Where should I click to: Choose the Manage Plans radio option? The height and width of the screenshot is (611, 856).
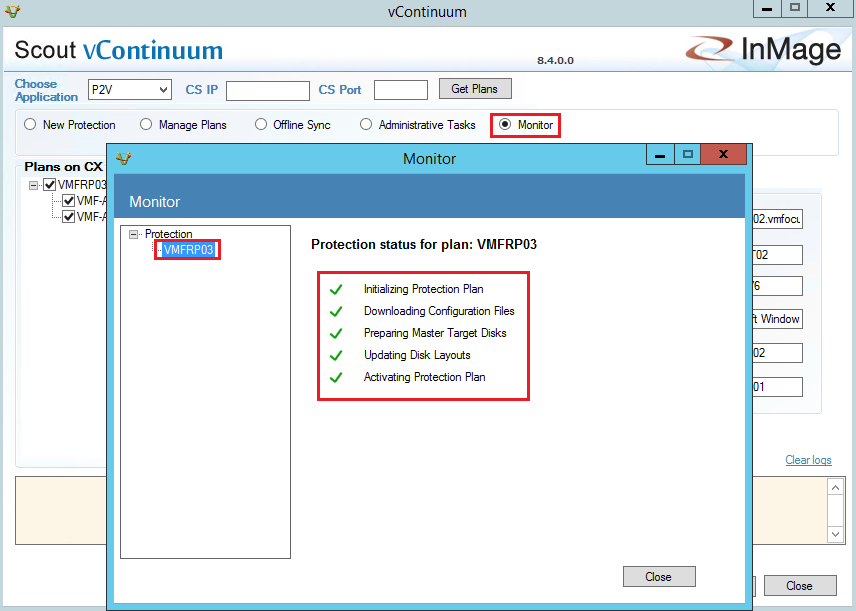tap(146, 125)
